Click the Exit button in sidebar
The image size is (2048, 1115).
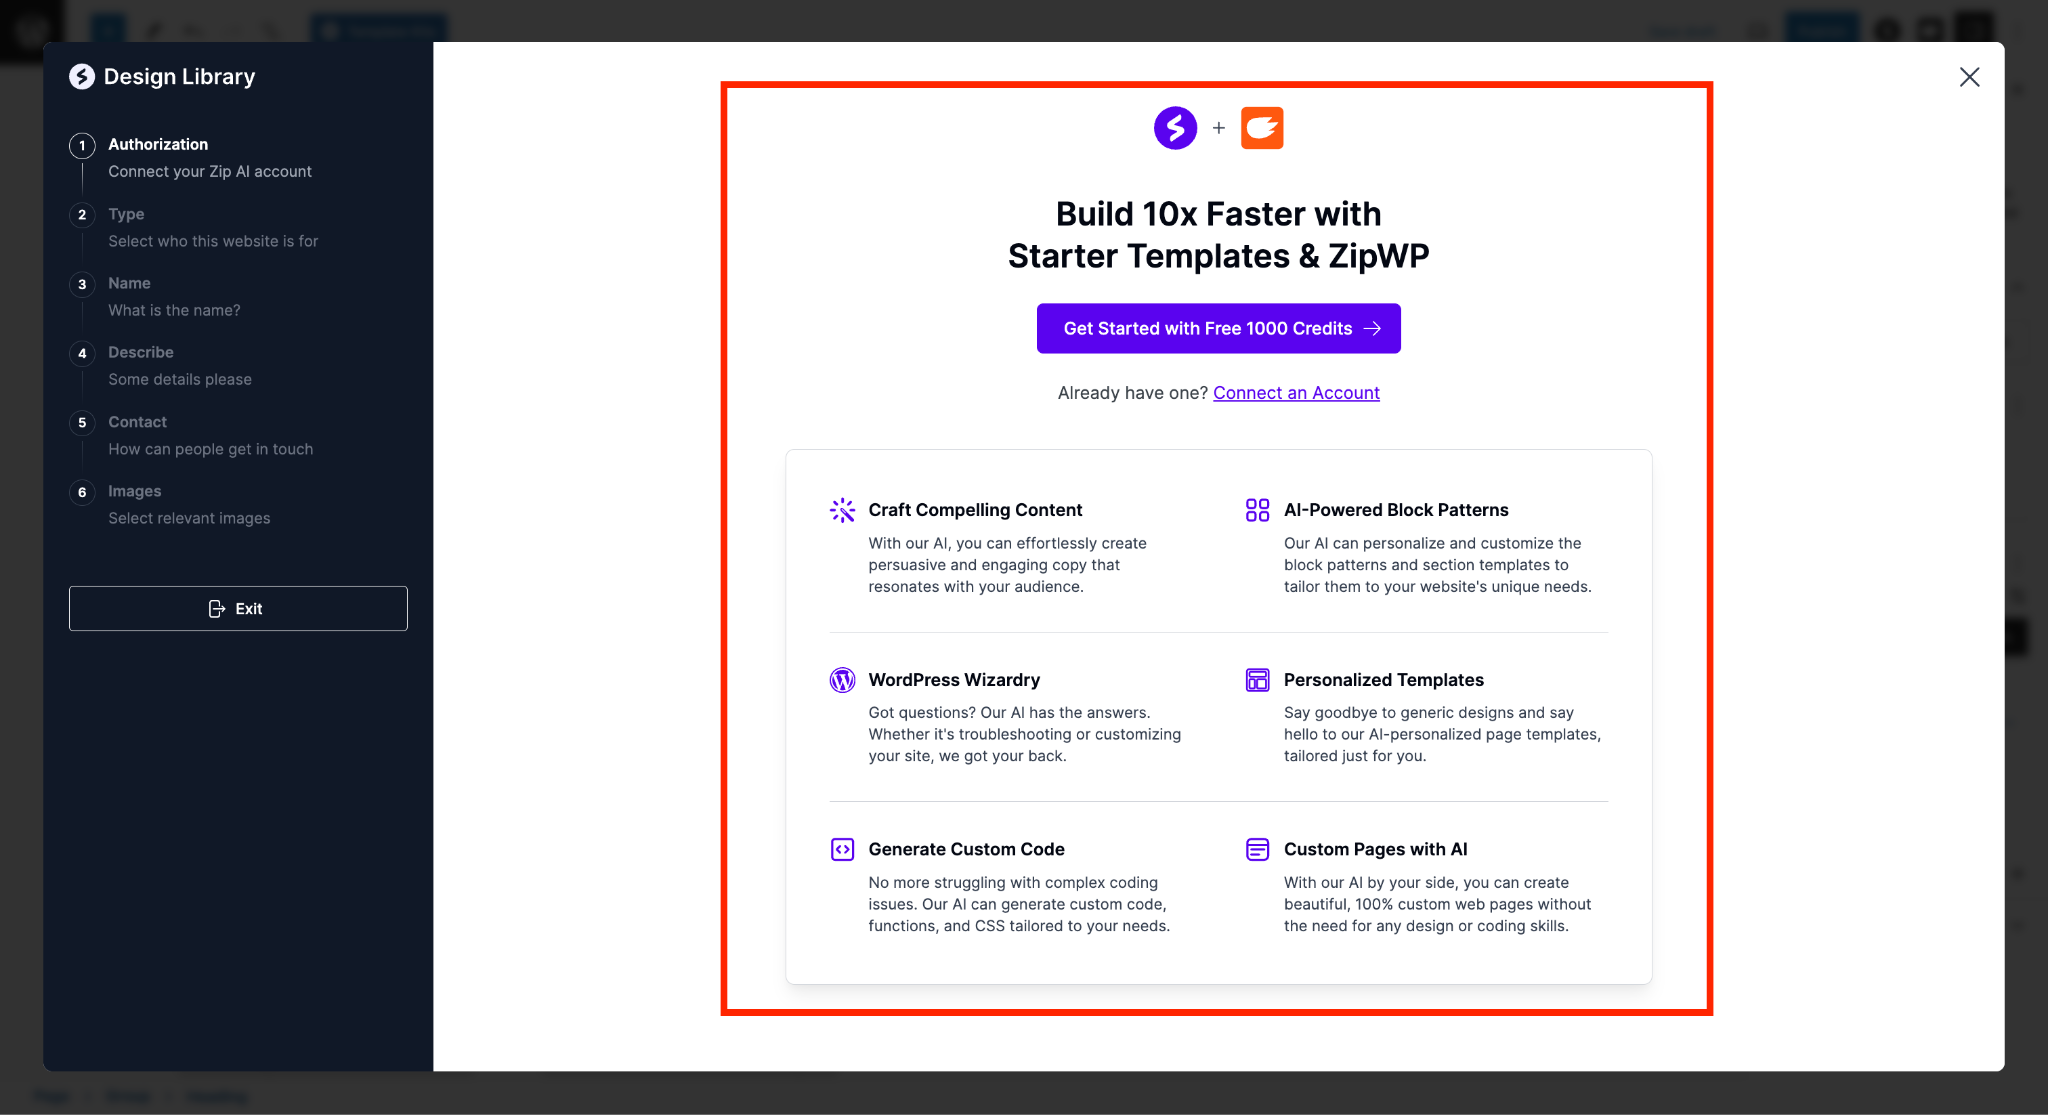[x=238, y=608]
